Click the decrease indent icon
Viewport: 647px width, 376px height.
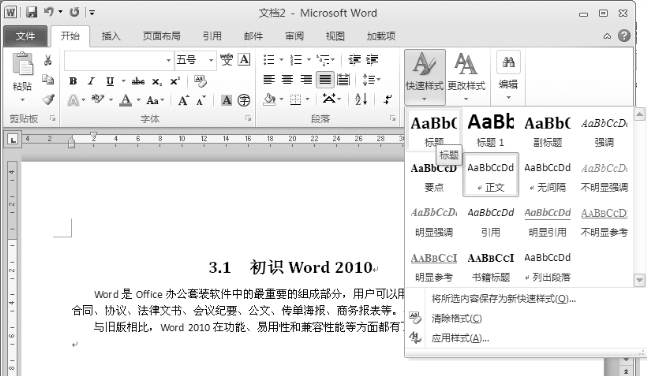(354, 60)
